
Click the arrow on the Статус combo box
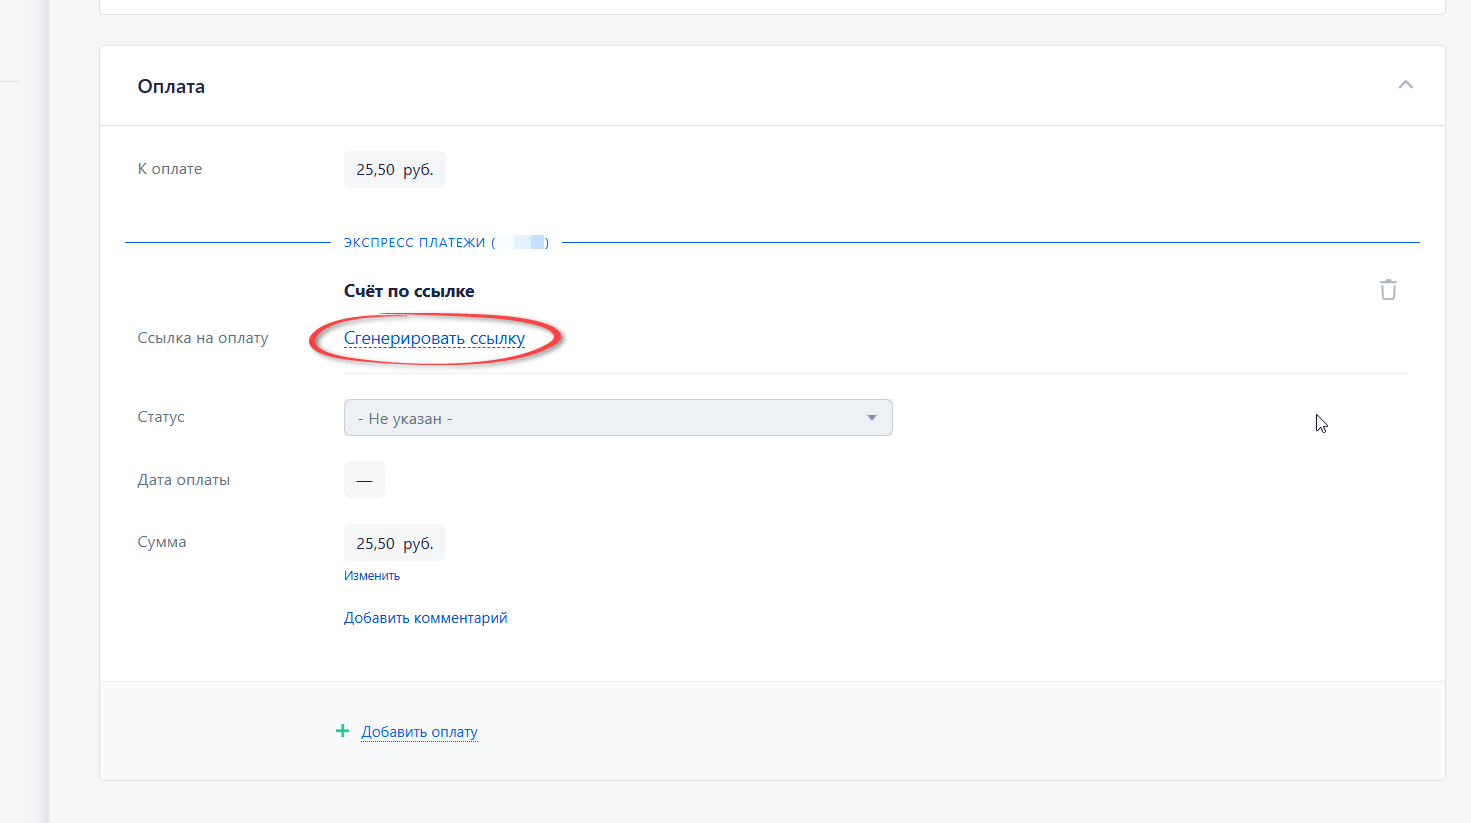point(872,418)
